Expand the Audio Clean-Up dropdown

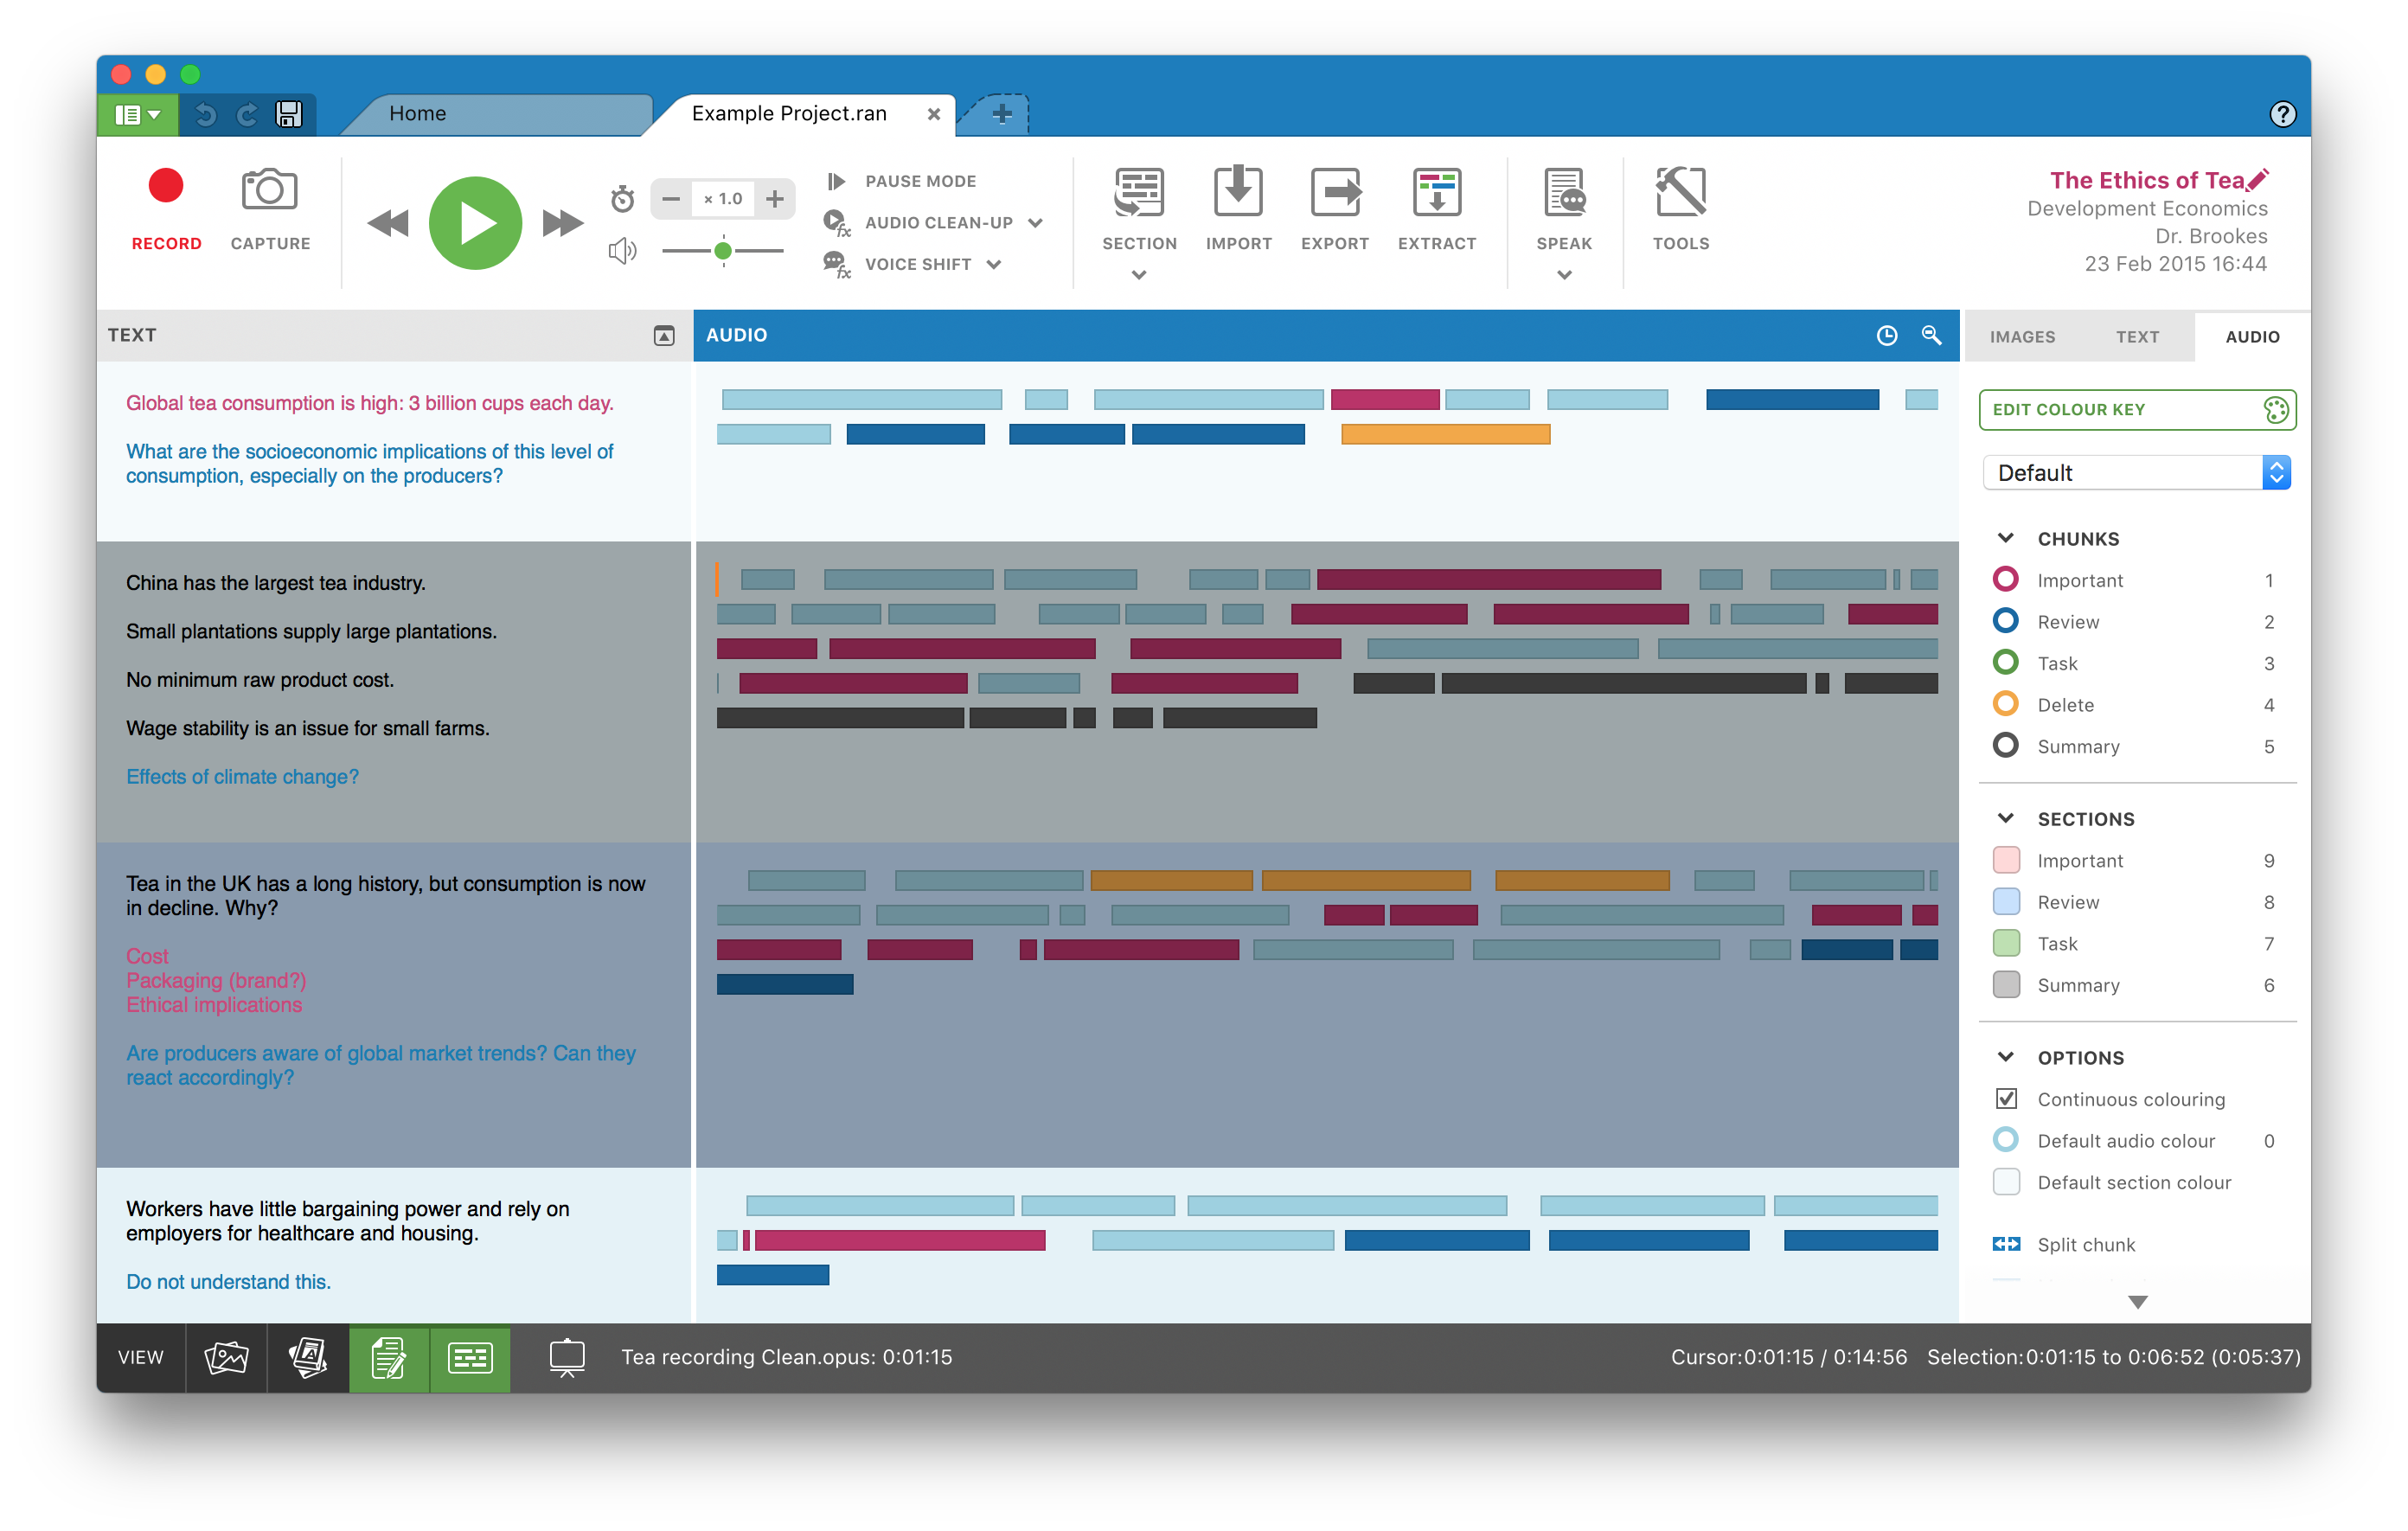point(1035,222)
